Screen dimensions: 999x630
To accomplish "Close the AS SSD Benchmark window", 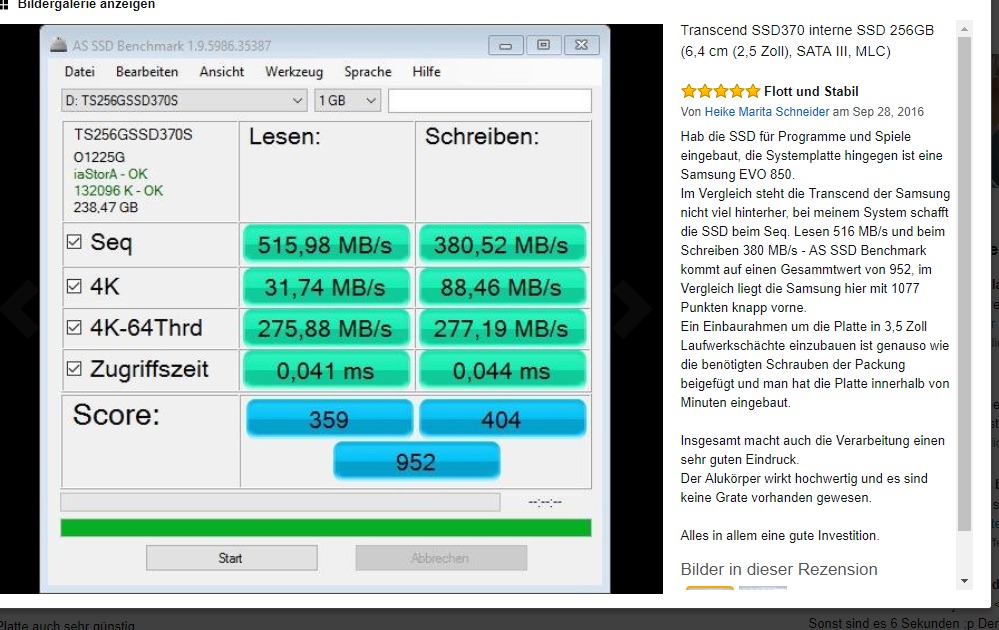I will 581,45.
